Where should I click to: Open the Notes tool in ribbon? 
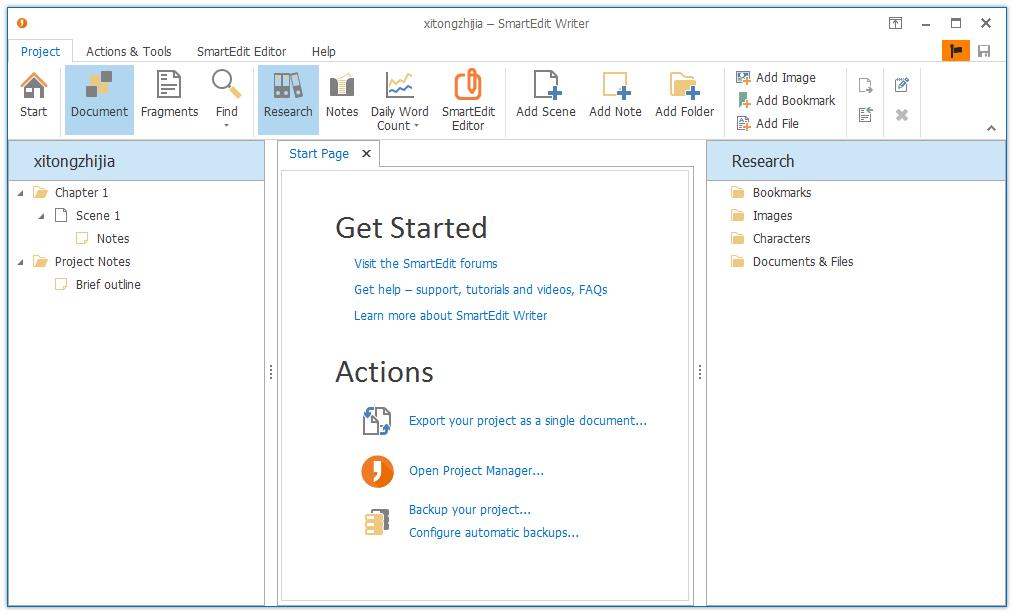point(341,96)
